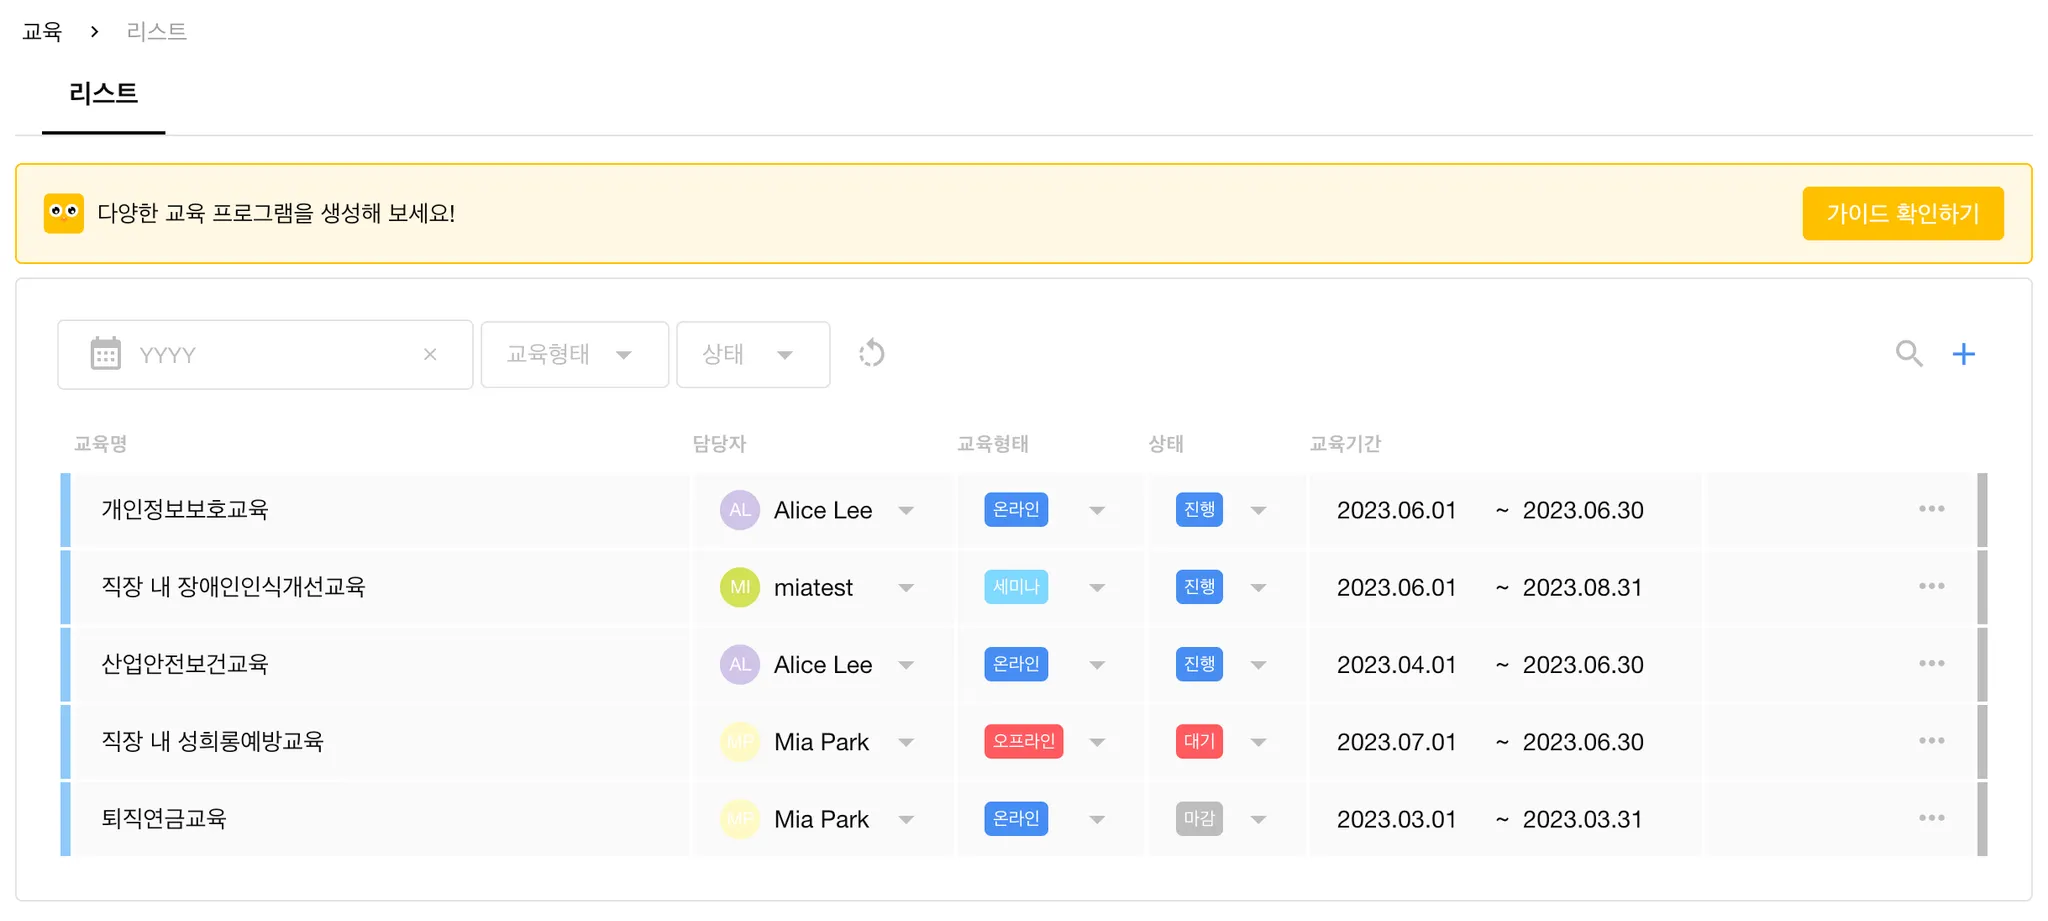Viewport: 2048px width, 921px height.
Task: Clear the YYYY year filter
Action: [430, 354]
